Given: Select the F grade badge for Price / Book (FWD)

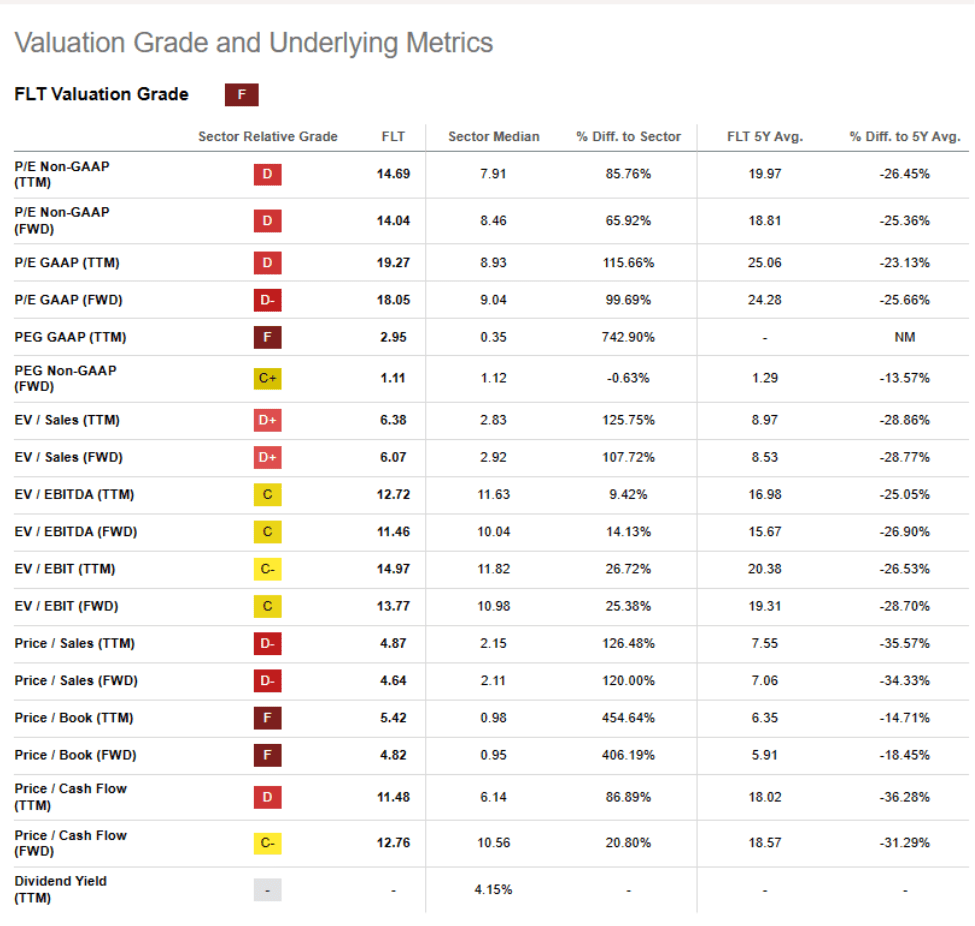Looking at the screenshot, I should coord(267,755).
